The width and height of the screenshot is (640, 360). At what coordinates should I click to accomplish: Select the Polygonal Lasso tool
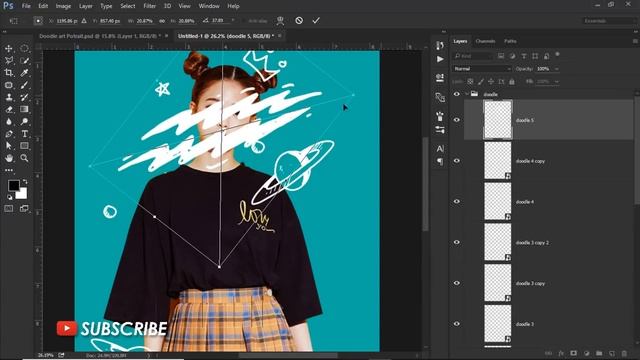tap(9, 61)
